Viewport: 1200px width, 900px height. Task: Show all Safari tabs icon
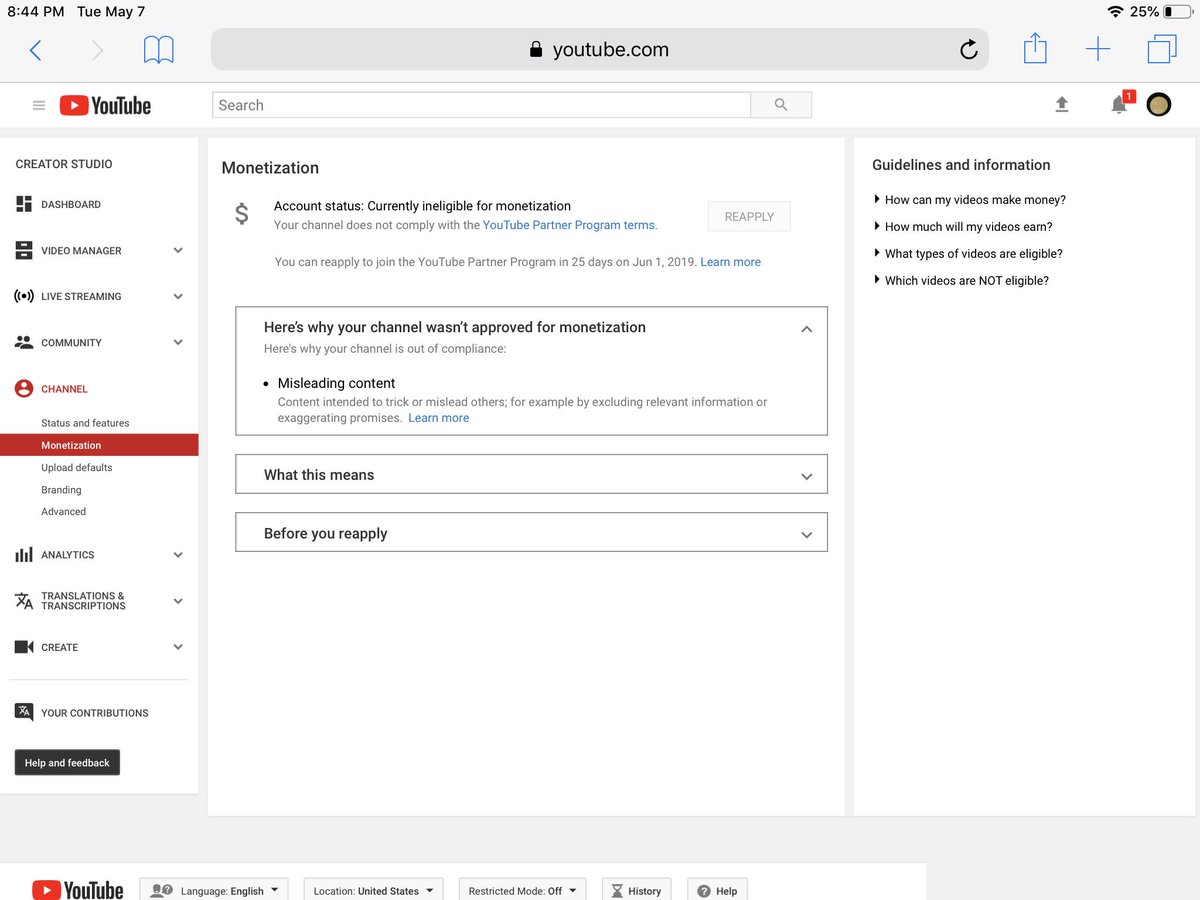click(x=1162, y=49)
